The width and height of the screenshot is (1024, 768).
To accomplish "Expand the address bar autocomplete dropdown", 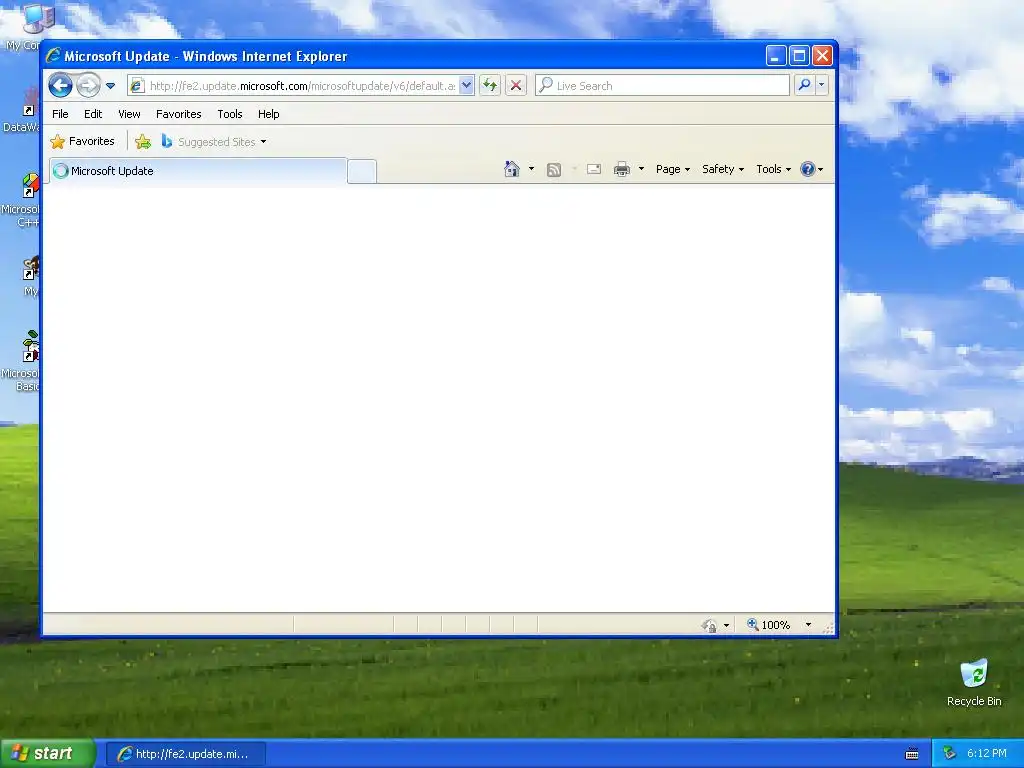I will (x=466, y=86).
